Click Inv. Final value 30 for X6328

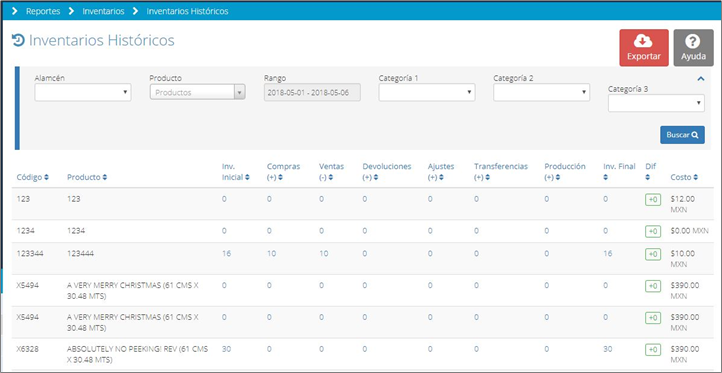pyautogui.click(x=607, y=350)
